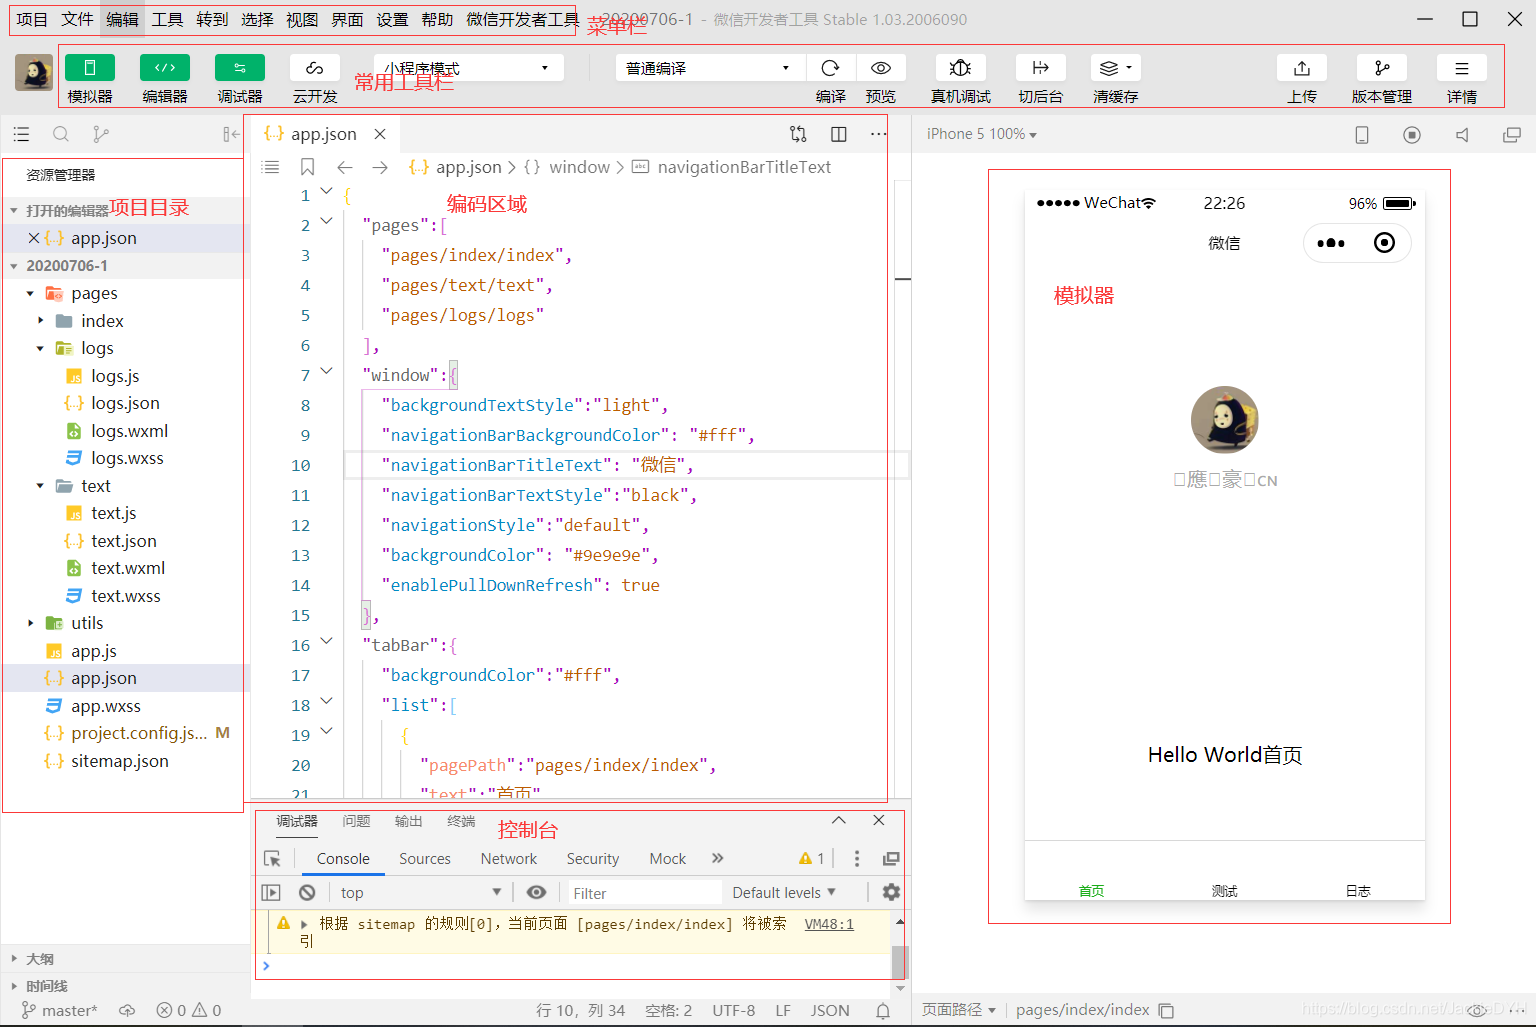Screen dimensions: 1536x1027
Task: Toggle the 调试器 debugger panel button
Action: (240, 68)
